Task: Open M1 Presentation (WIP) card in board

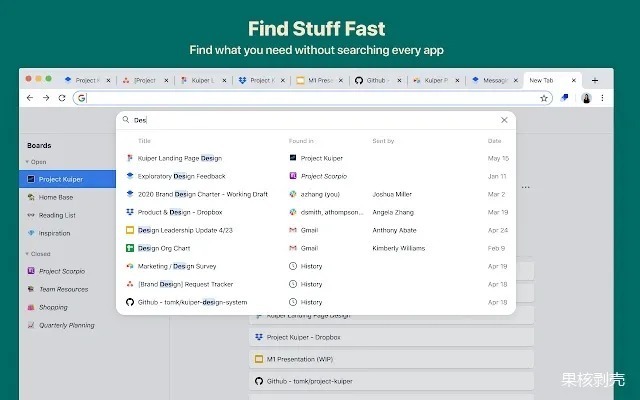Action: (x=391, y=359)
